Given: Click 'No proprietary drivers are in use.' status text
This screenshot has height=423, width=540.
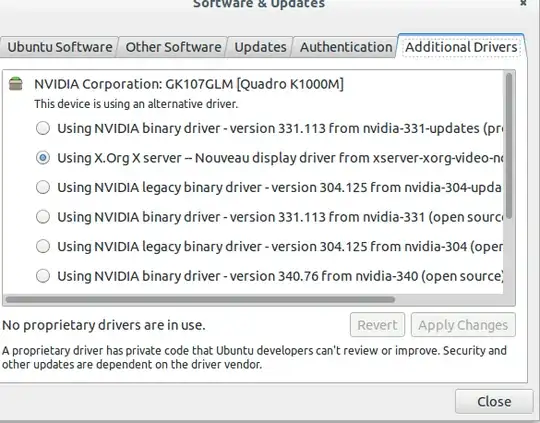Looking at the screenshot, I should (x=104, y=325).
